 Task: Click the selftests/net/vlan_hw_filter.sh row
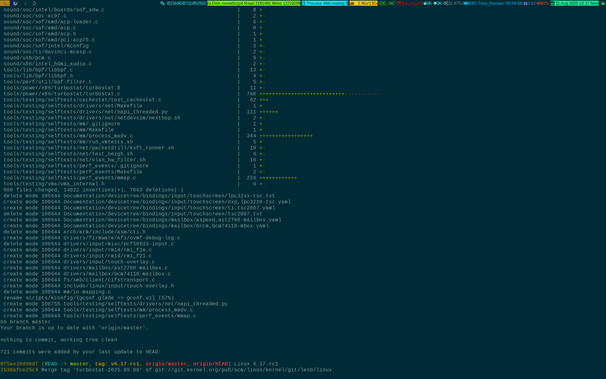pyautogui.click(x=133, y=160)
